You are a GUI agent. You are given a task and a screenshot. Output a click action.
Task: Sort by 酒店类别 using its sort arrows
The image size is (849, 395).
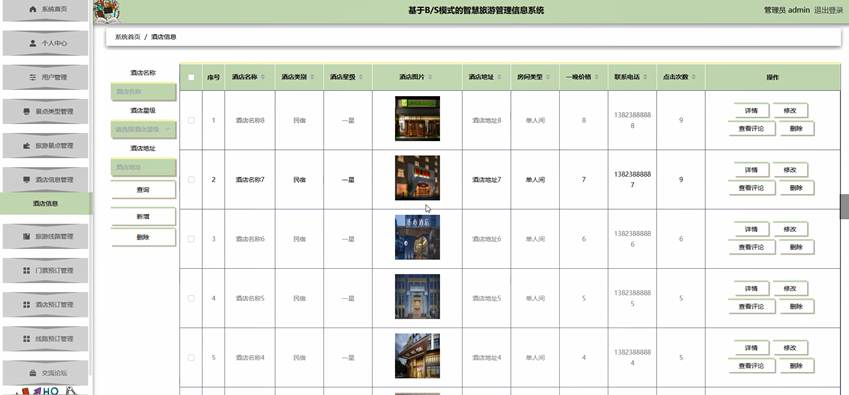pyautogui.click(x=312, y=77)
